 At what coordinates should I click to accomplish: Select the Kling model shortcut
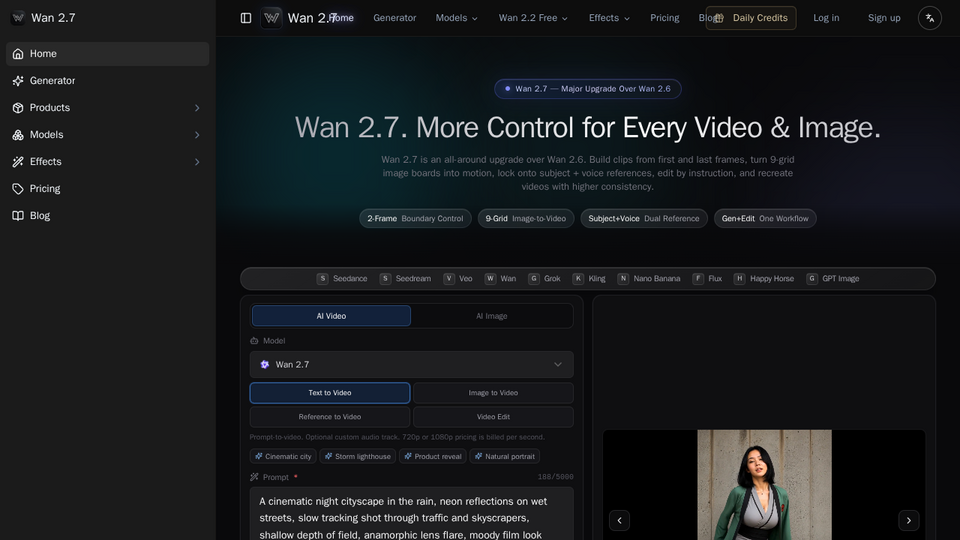pos(589,279)
